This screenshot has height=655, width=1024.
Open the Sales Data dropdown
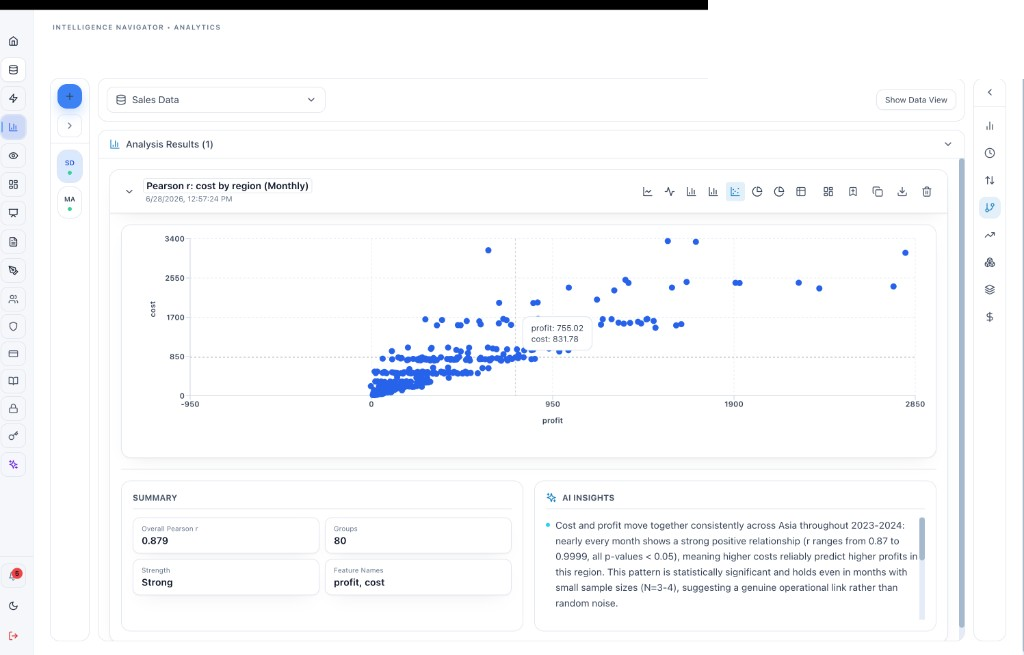tap(216, 100)
